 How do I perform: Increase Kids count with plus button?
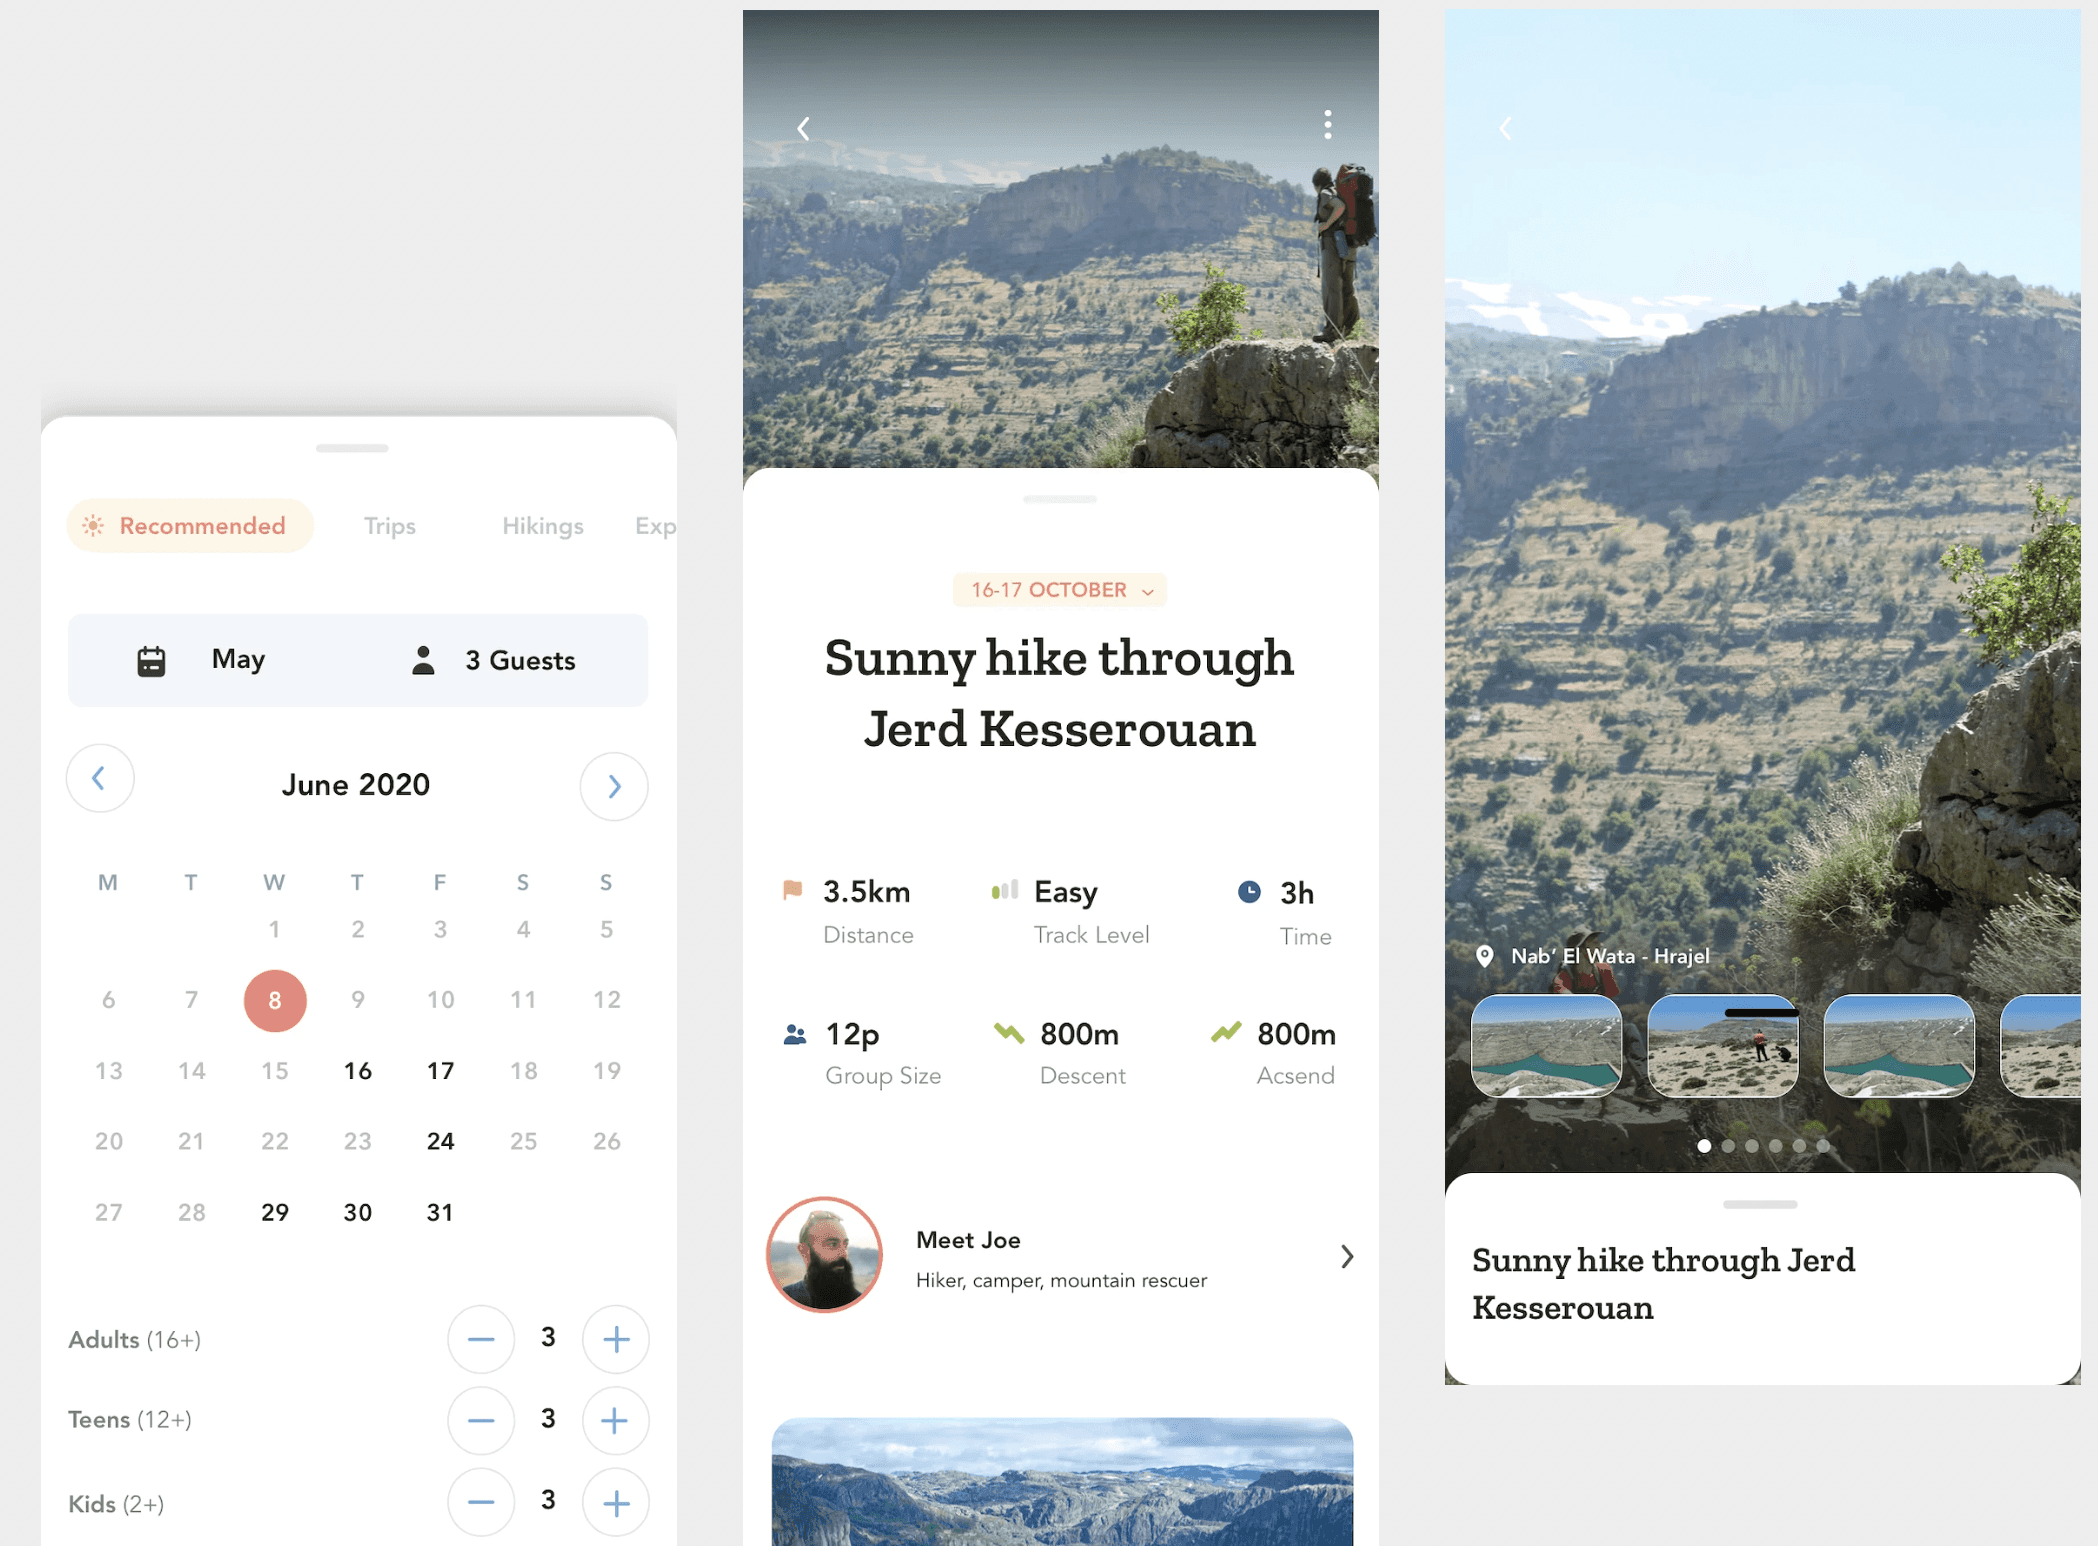pos(616,1502)
